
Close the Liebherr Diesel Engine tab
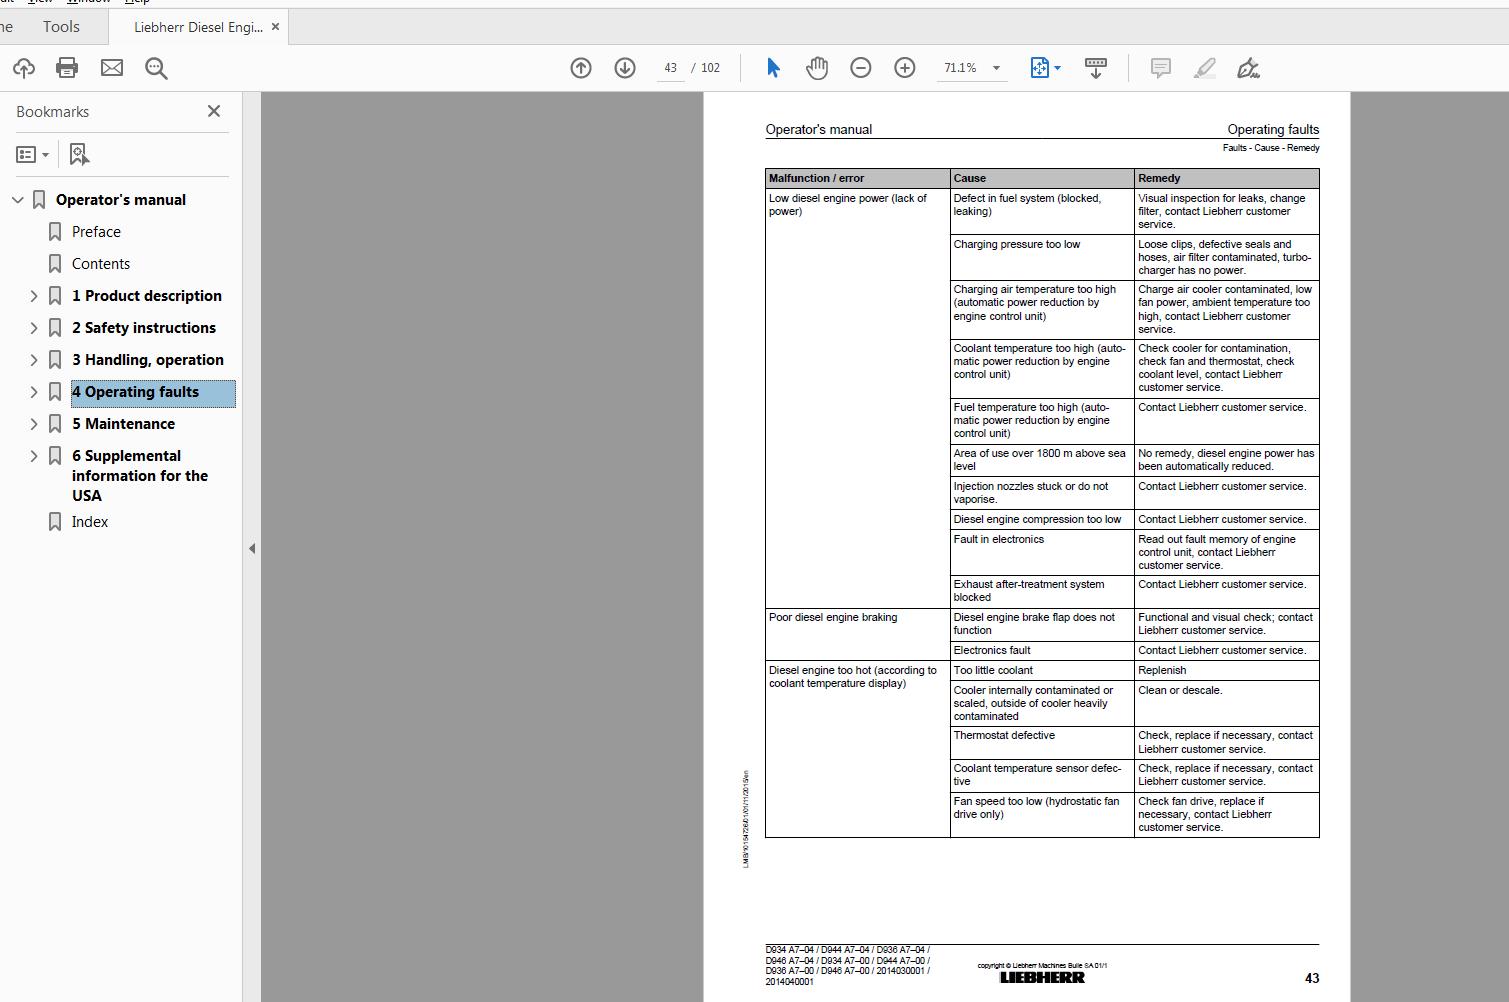coord(276,27)
